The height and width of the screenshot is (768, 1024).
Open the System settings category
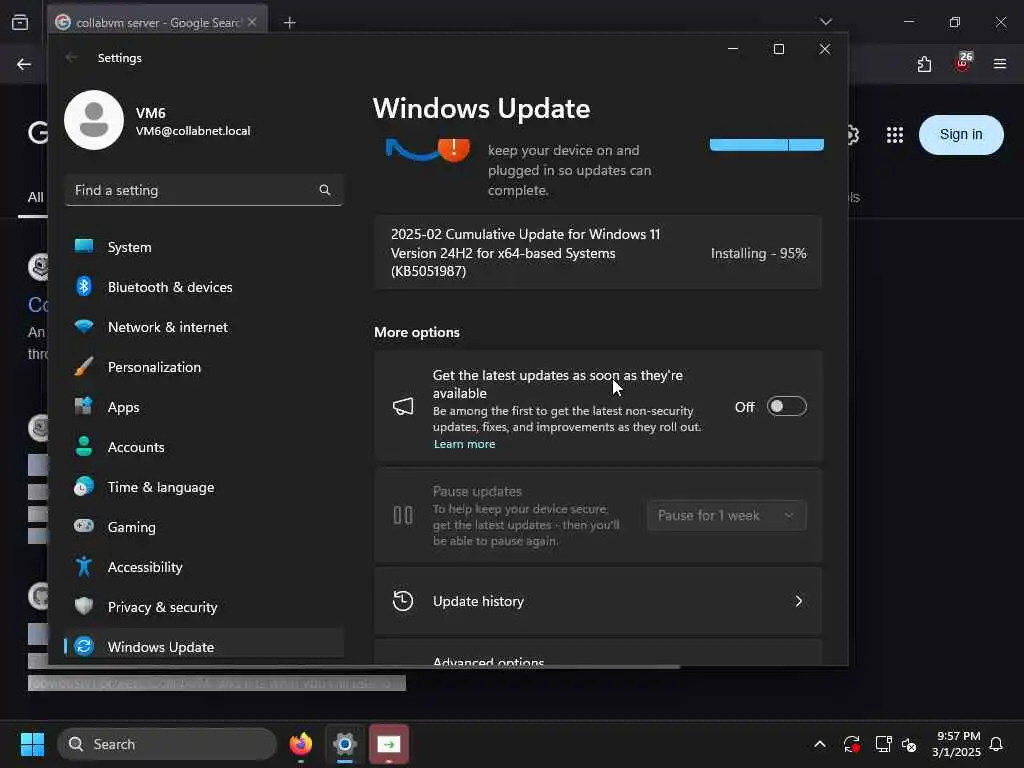(204, 247)
